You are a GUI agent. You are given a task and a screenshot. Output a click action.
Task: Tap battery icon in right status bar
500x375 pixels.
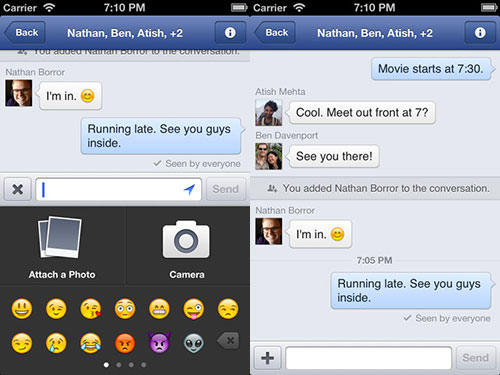click(x=489, y=7)
